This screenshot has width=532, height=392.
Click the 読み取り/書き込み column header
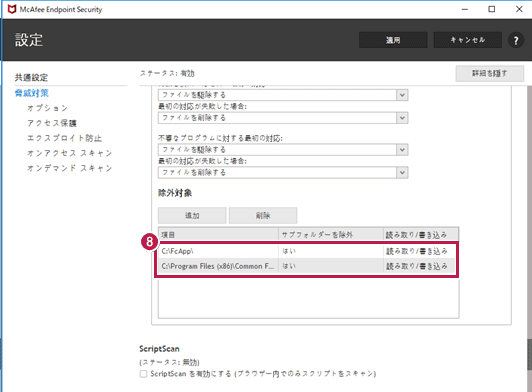point(421,235)
